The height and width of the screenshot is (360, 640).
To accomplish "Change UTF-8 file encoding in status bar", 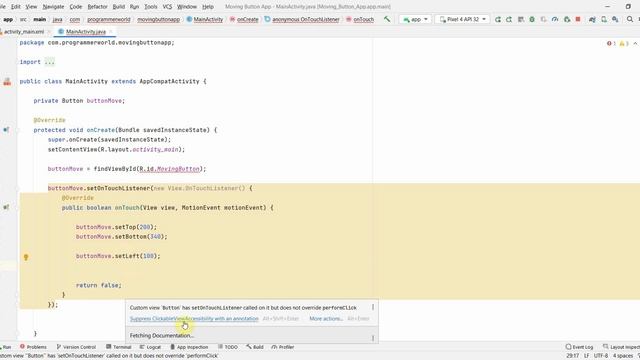I will point(601,356).
